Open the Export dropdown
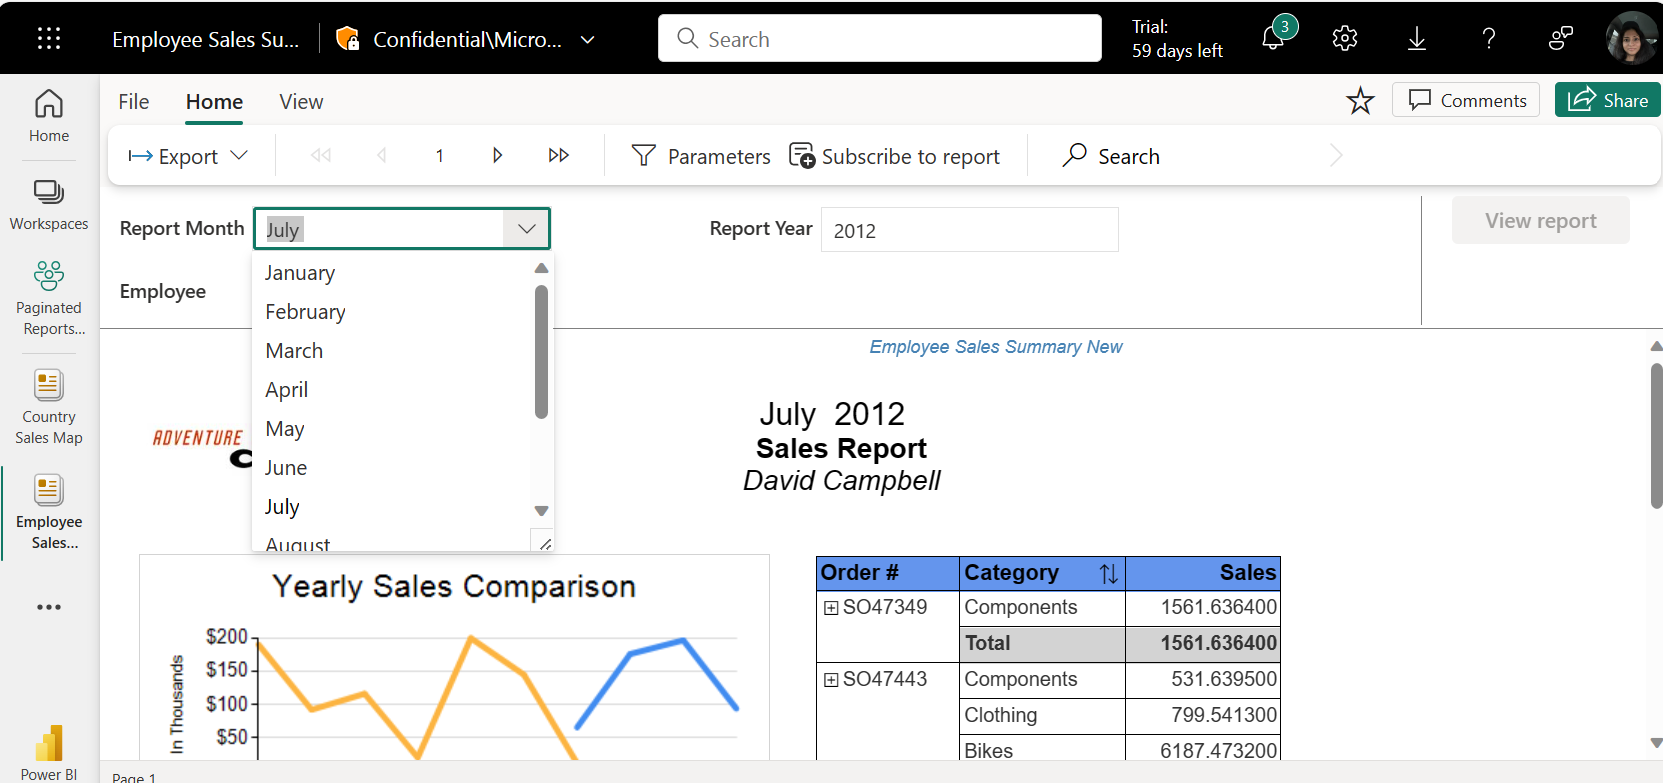 pos(188,156)
